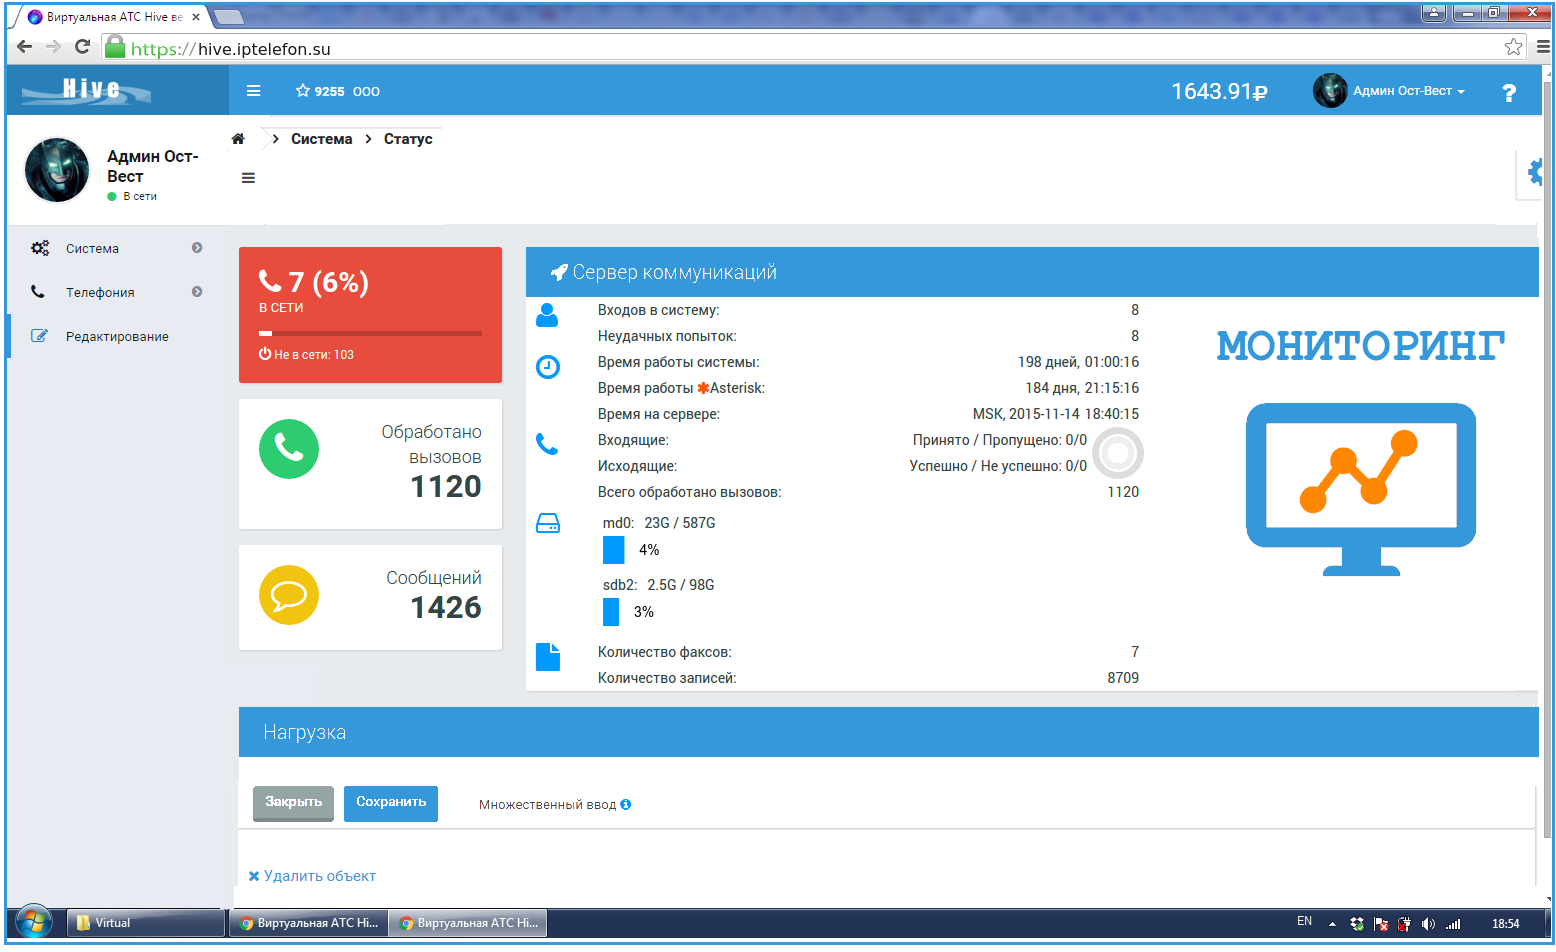Click the info icon next to Множественный ввод
This screenshot has width=1556, height=952.
(x=626, y=804)
